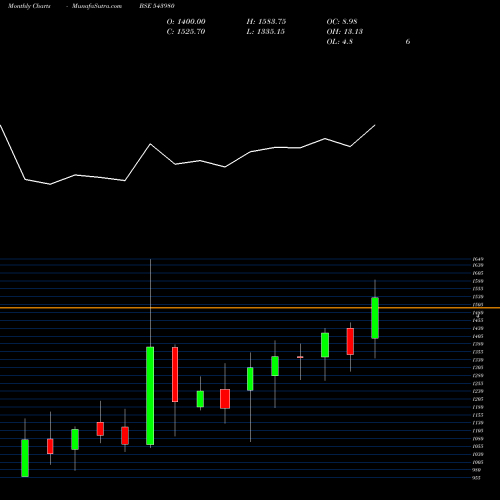Click the 'OL: 4.8' reading
Viewport: 500px width, 500px height.
point(340,42)
